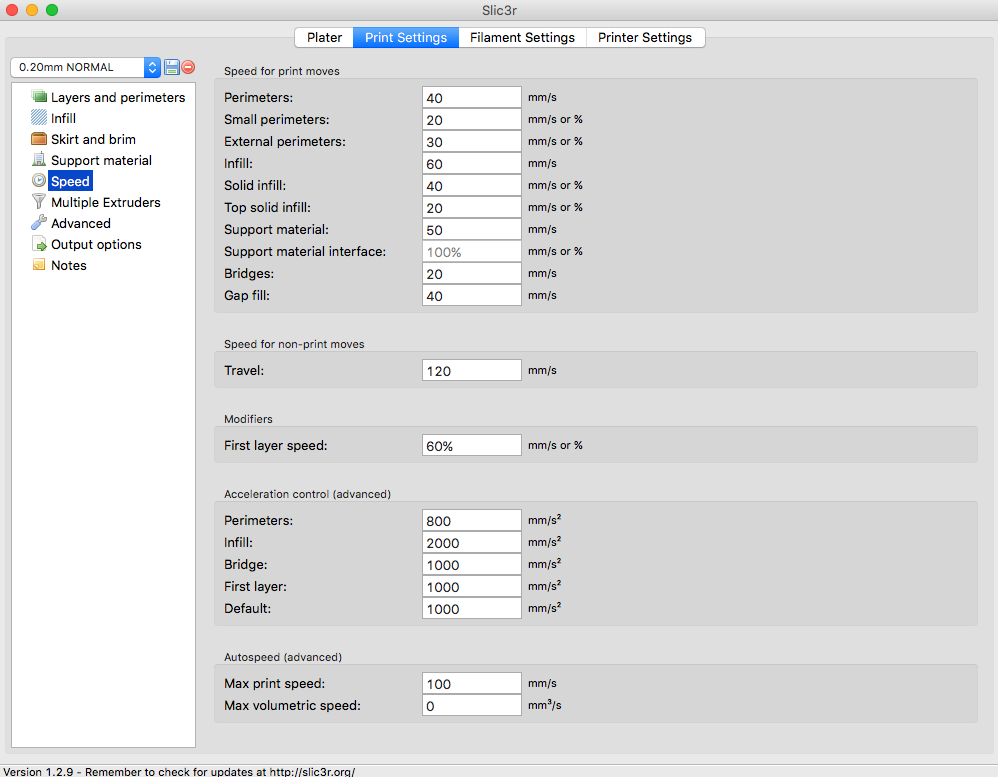Focus the Travel speed field
This screenshot has width=998, height=777.
[471, 370]
